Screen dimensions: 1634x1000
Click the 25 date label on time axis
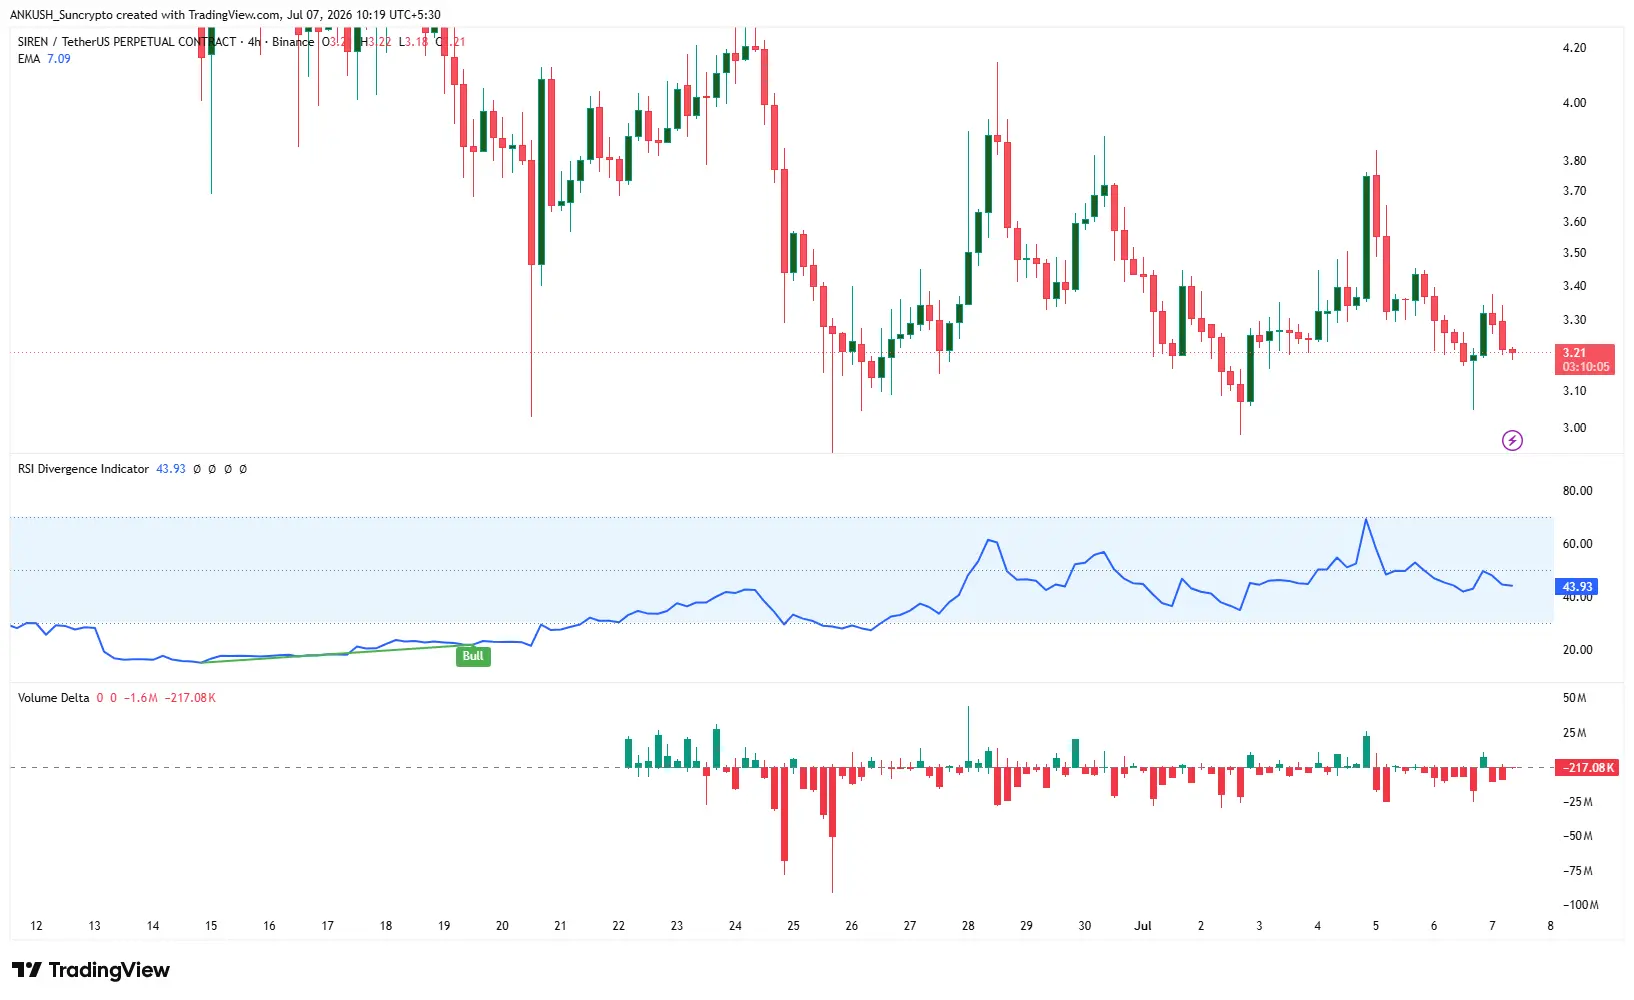click(793, 926)
